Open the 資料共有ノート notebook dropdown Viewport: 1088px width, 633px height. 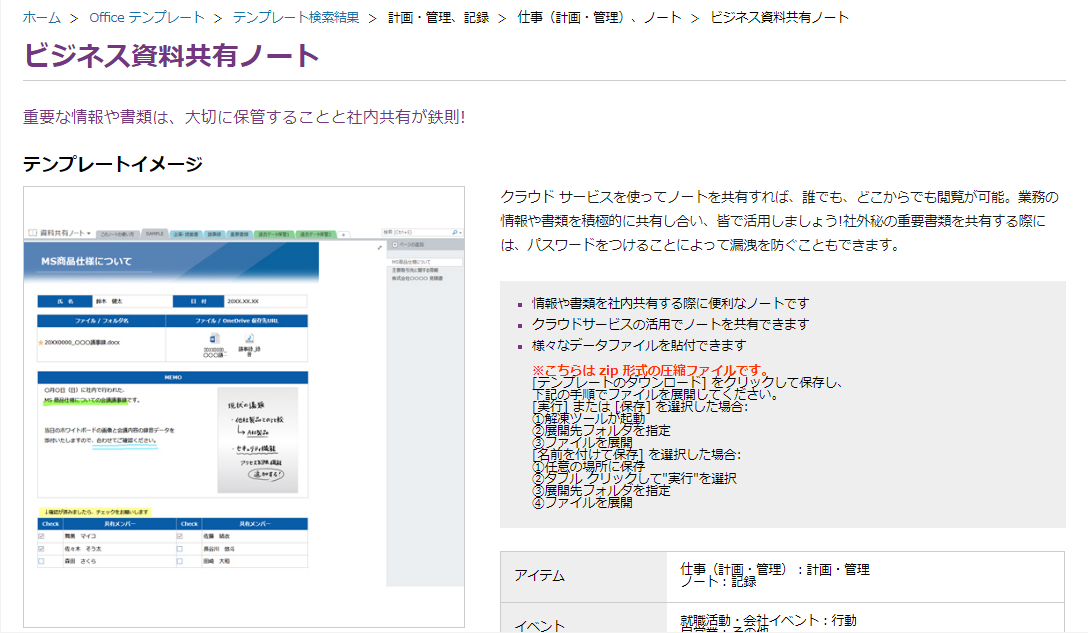(x=87, y=232)
